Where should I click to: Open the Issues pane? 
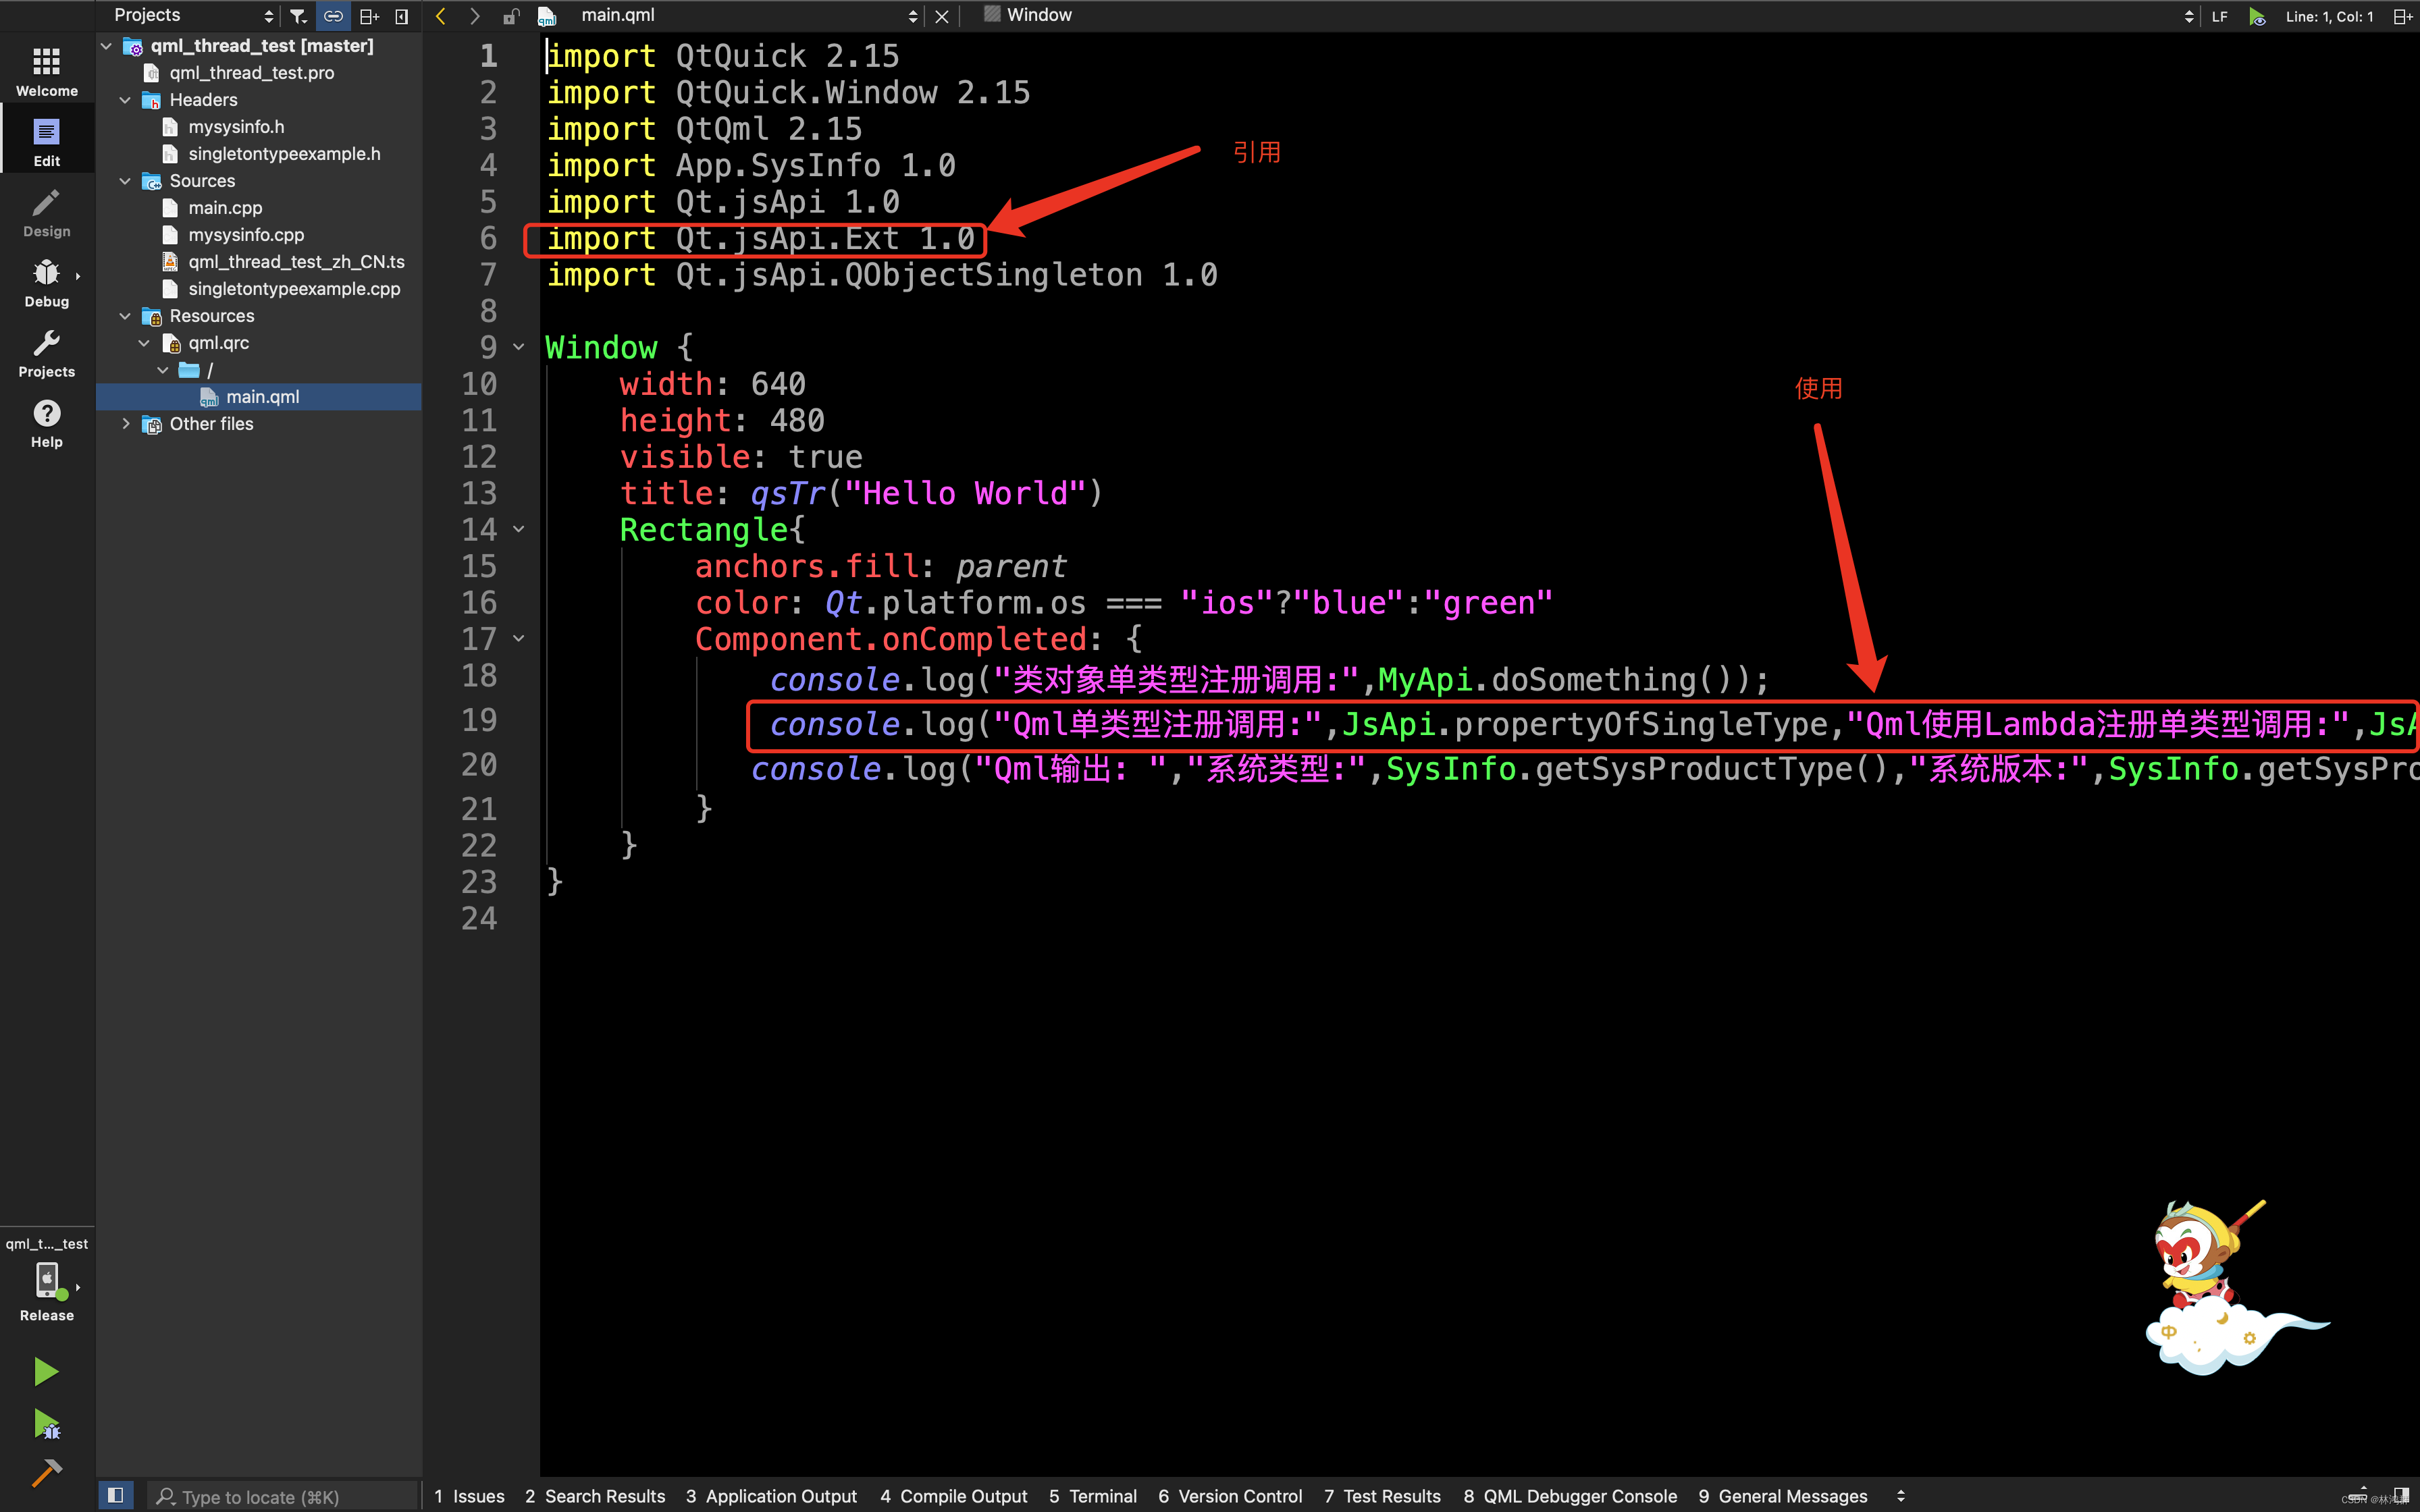469,1496
